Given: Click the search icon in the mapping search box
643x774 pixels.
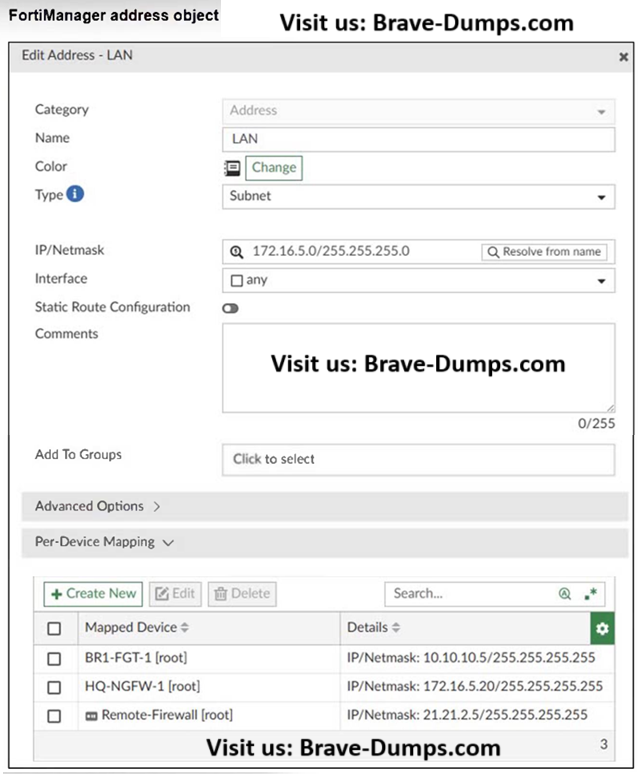Looking at the screenshot, I should (565, 594).
